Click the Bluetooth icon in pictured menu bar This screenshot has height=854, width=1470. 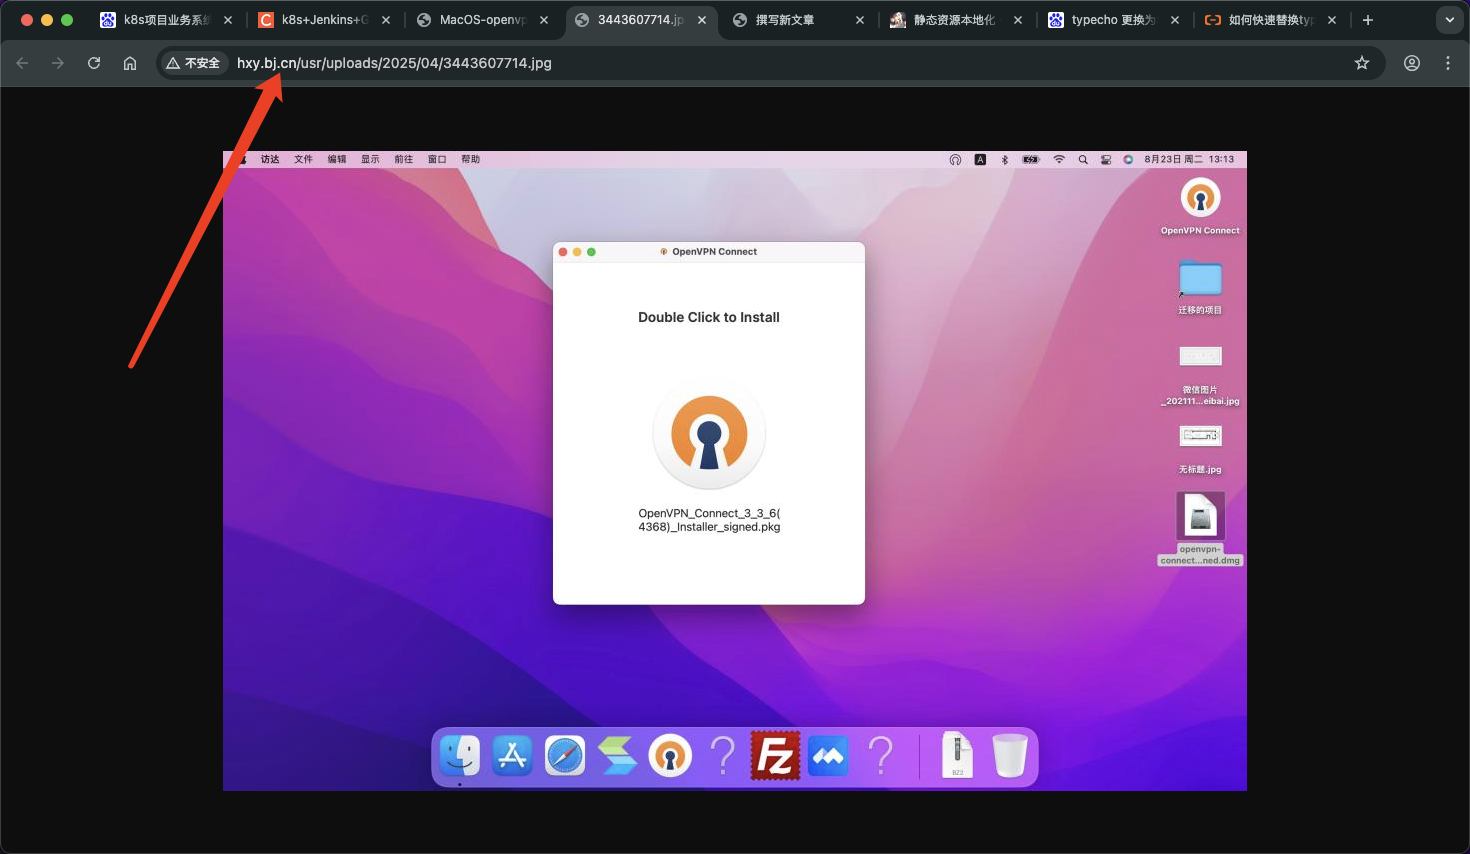click(1005, 159)
